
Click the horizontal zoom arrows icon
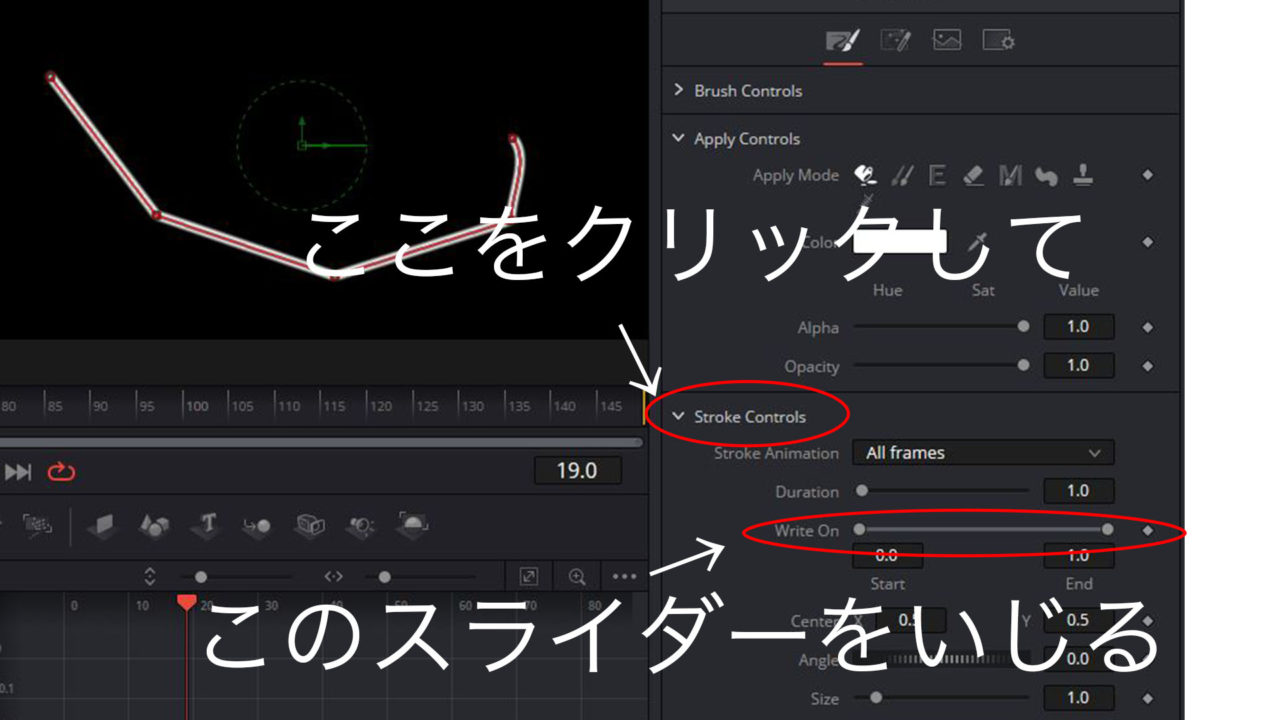pyautogui.click(x=334, y=577)
